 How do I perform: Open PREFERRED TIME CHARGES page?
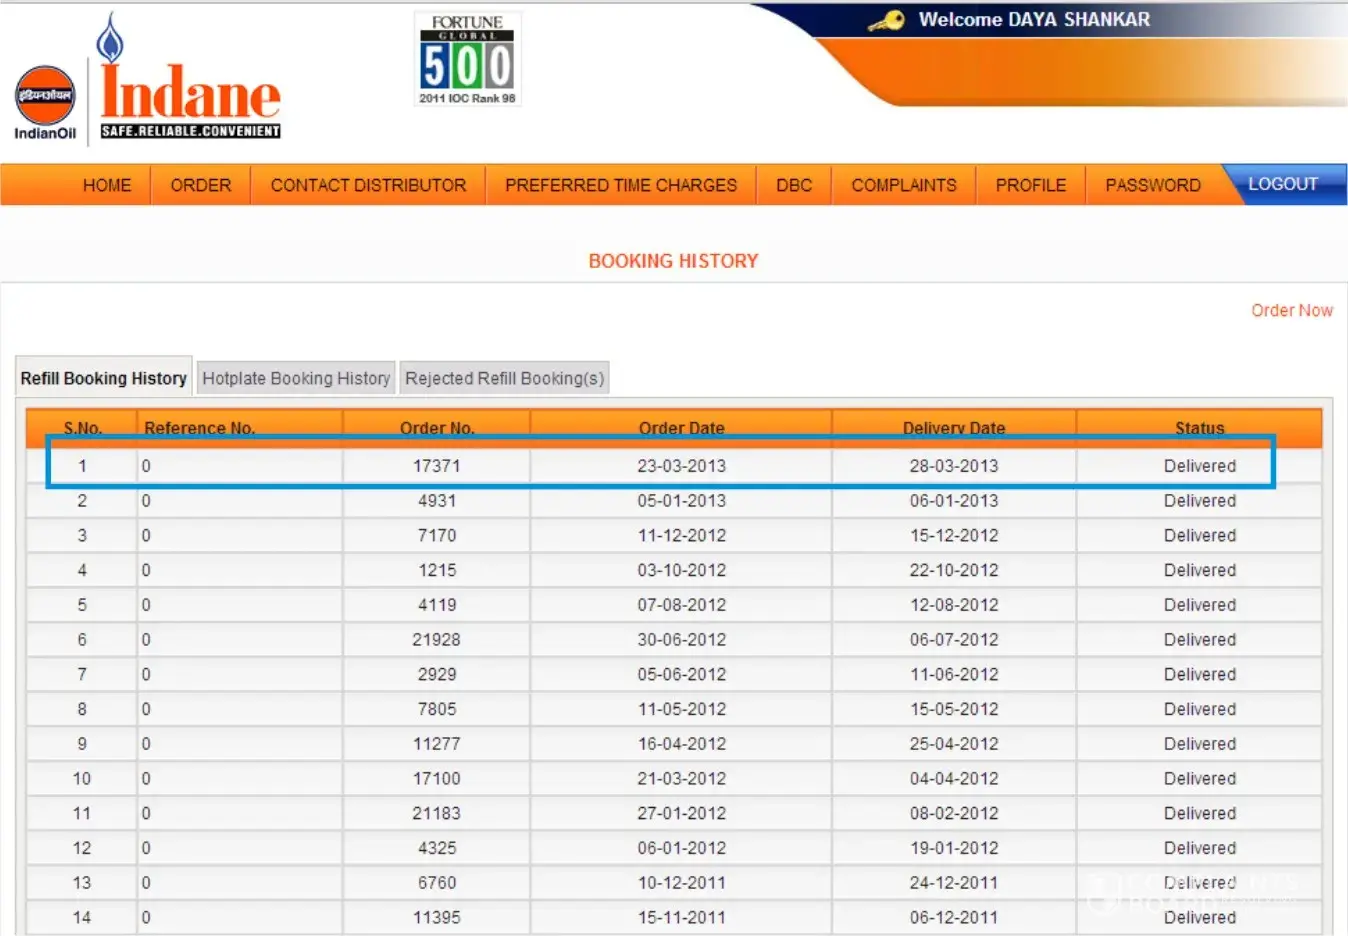click(620, 185)
